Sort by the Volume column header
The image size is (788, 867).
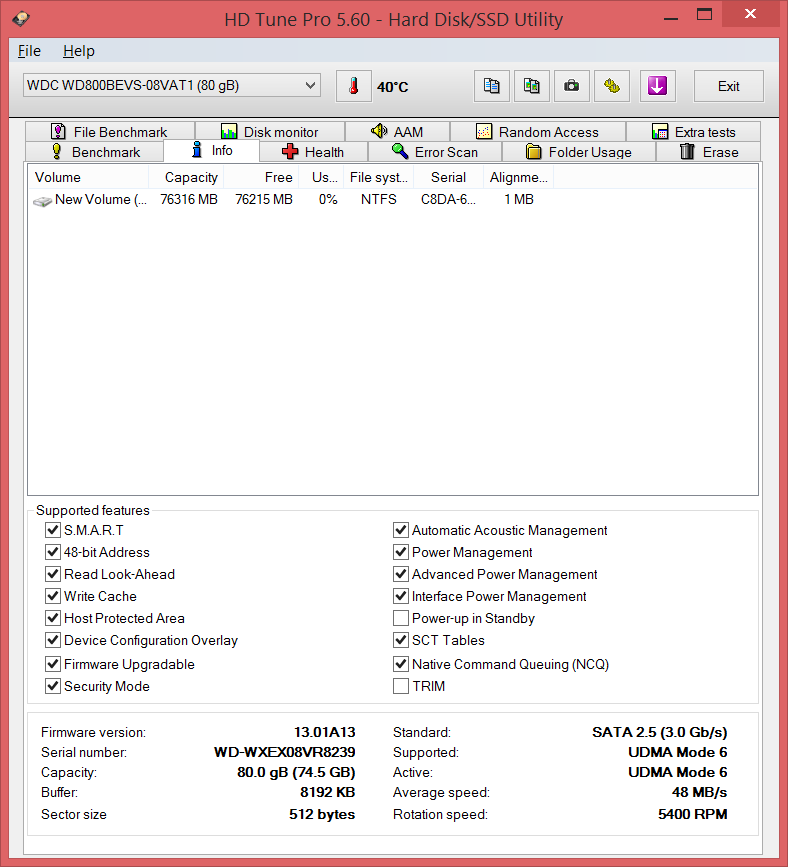click(x=88, y=177)
